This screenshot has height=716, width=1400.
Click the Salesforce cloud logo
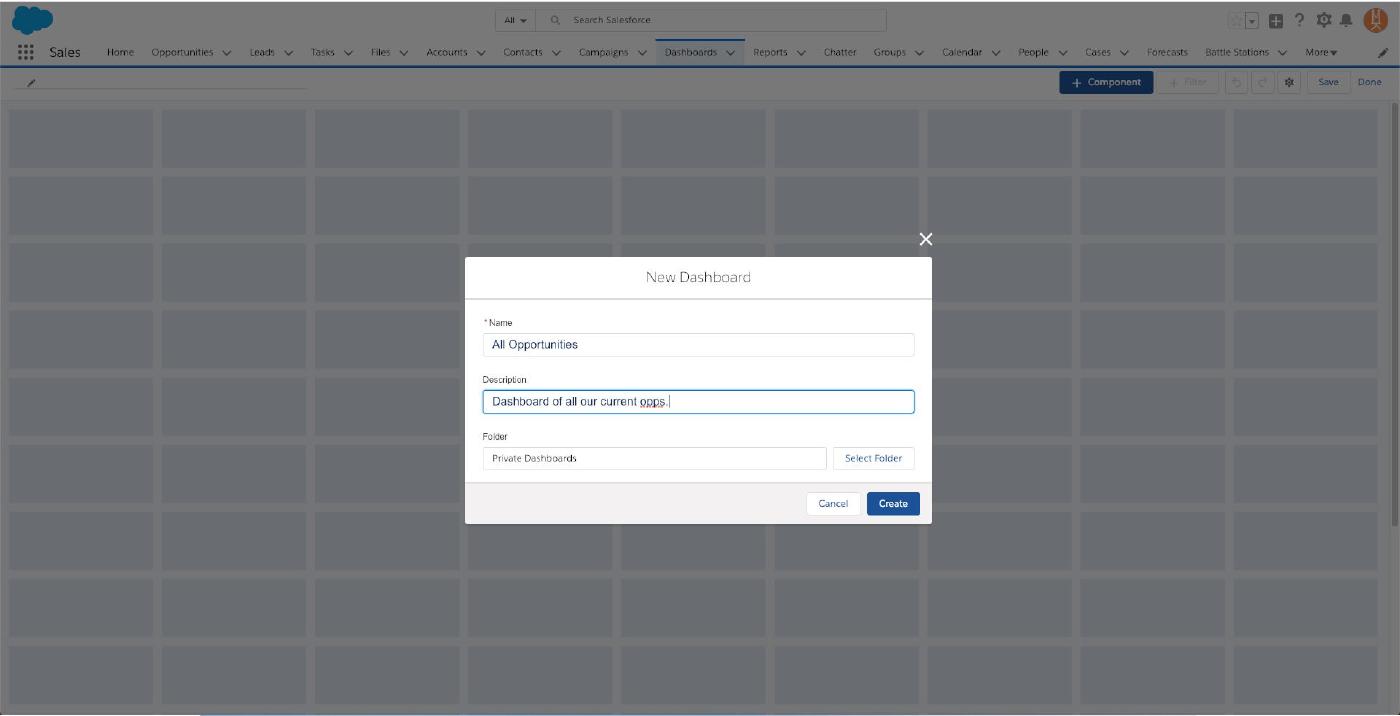32,20
